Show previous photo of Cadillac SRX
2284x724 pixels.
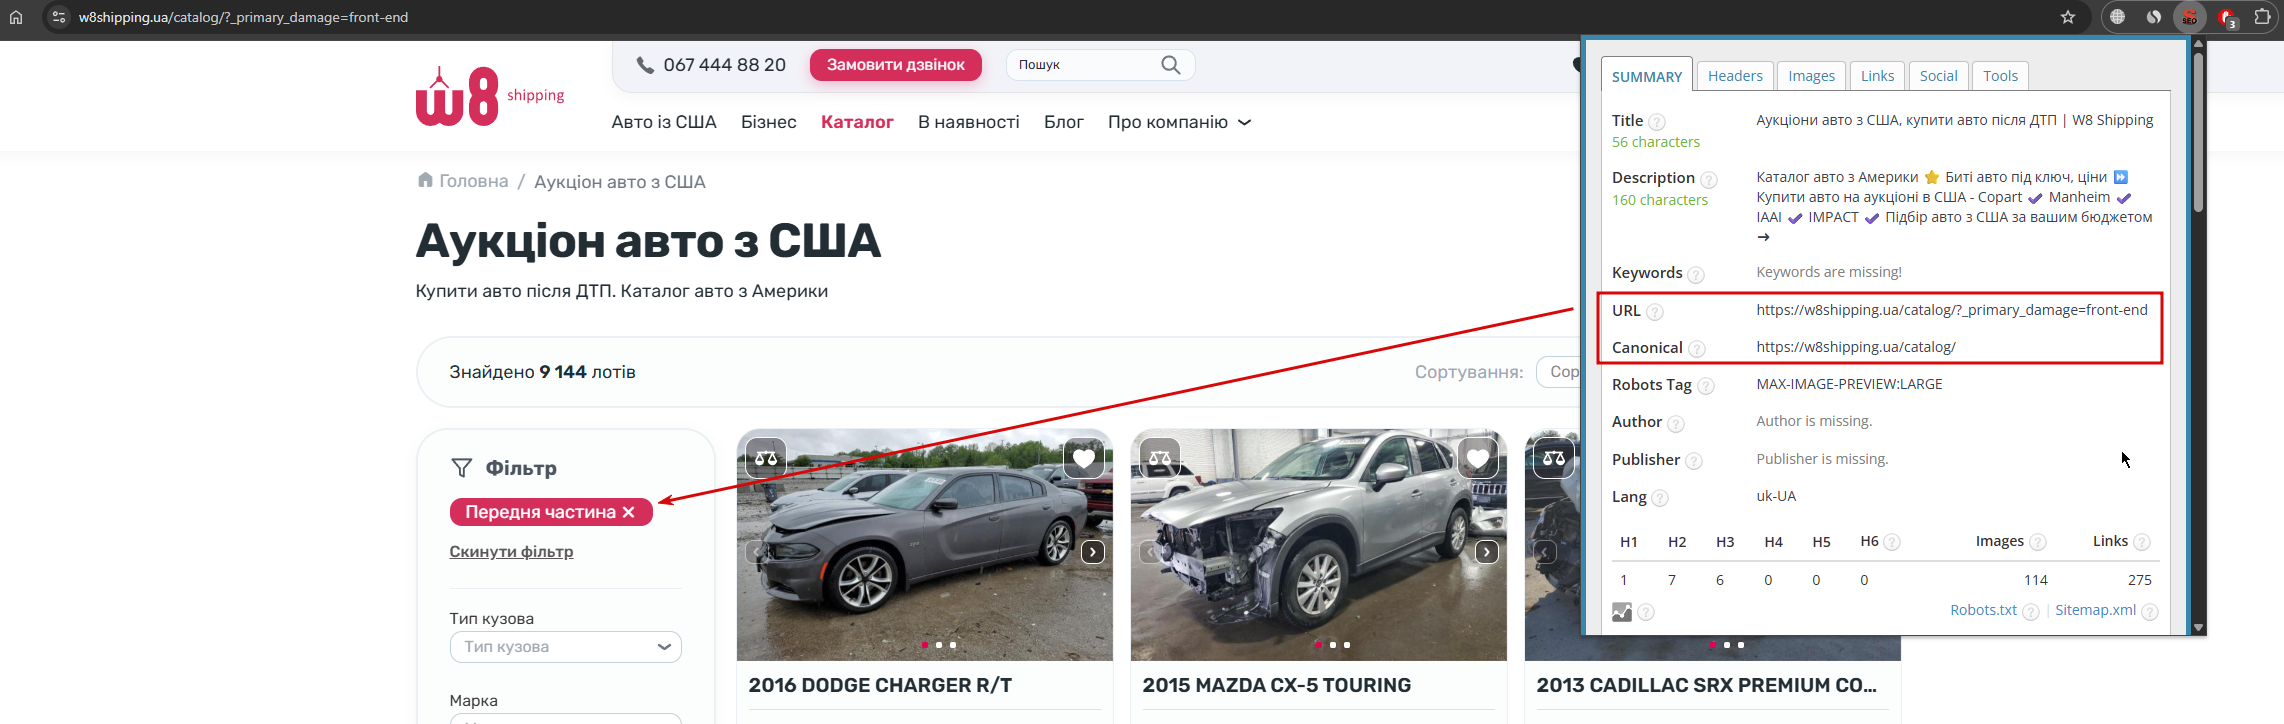coord(1545,552)
